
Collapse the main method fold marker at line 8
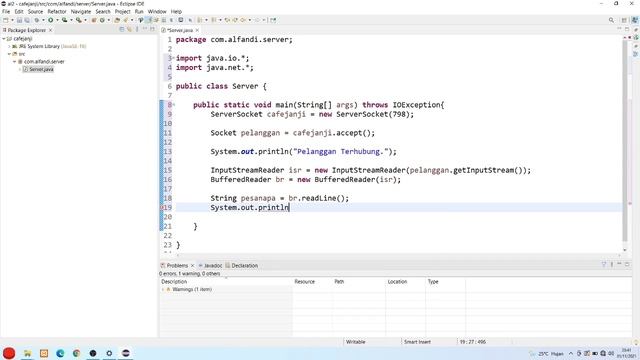(174, 105)
